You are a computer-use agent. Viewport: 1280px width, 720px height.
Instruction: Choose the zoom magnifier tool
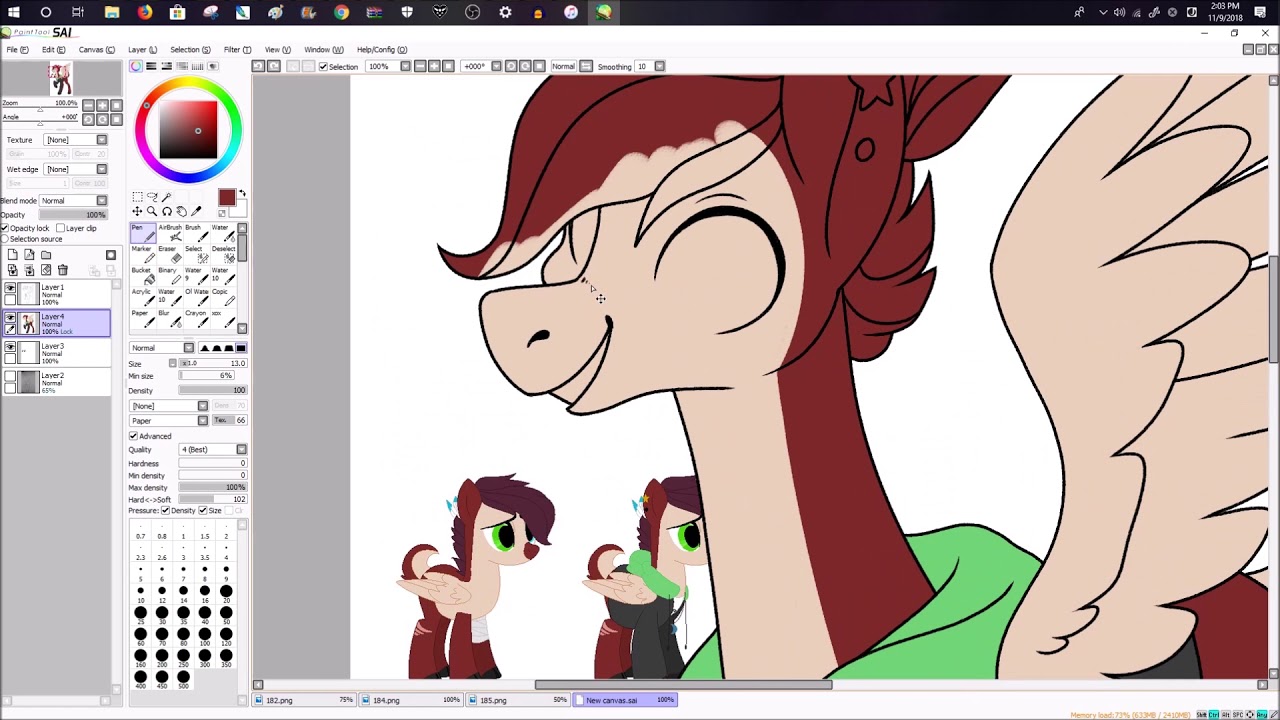point(152,211)
